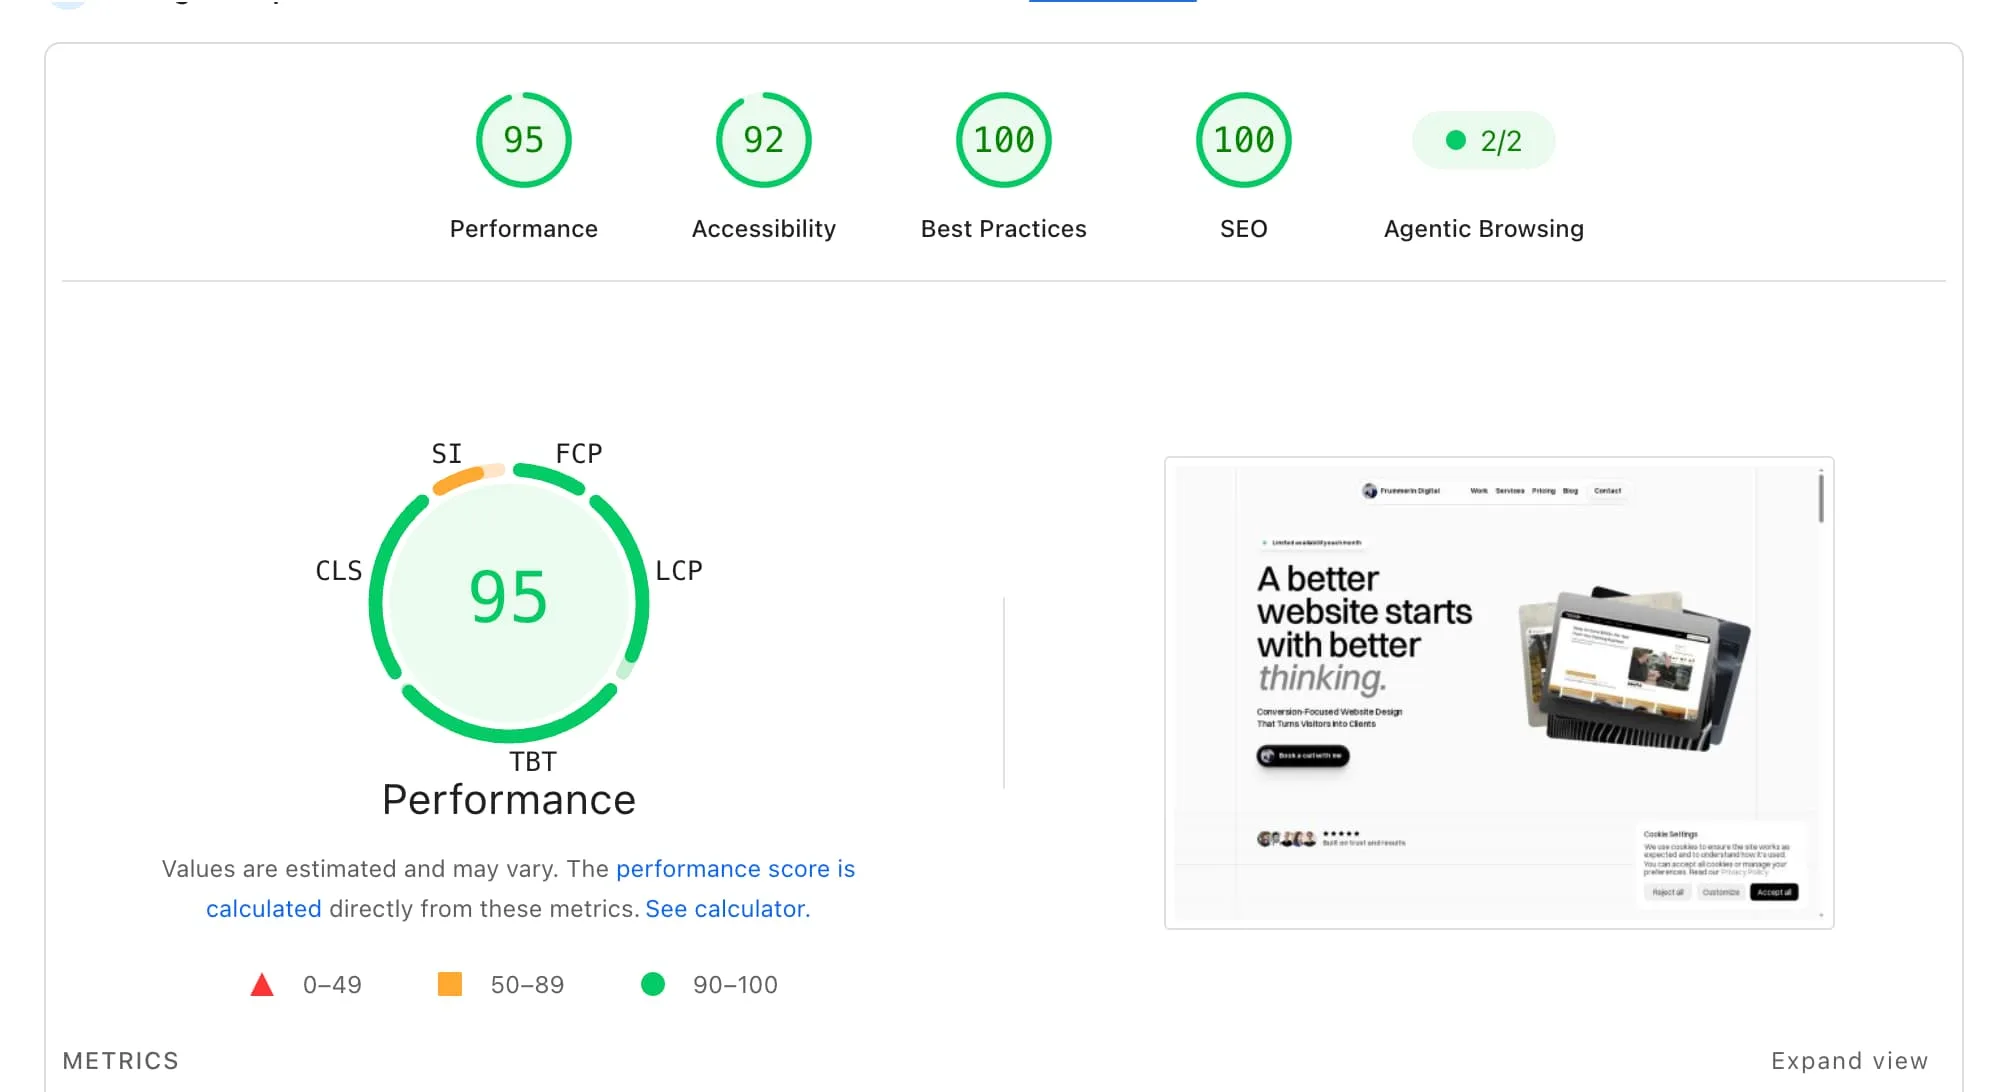Image resolution: width=2008 pixels, height=1092 pixels.
Task: Open the 'See calculator.' link
Action: 728,909
